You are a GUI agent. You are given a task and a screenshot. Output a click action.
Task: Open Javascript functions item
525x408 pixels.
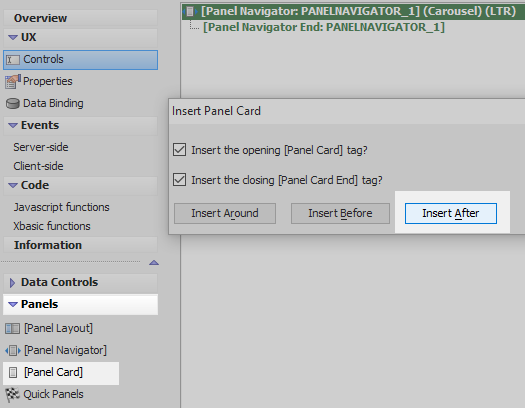[x=61, y=207]
